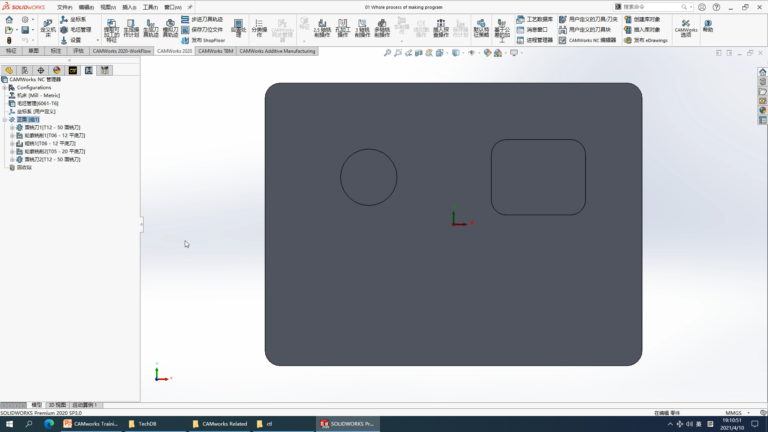Select the FeatureManager design tree tab icon

9,71
